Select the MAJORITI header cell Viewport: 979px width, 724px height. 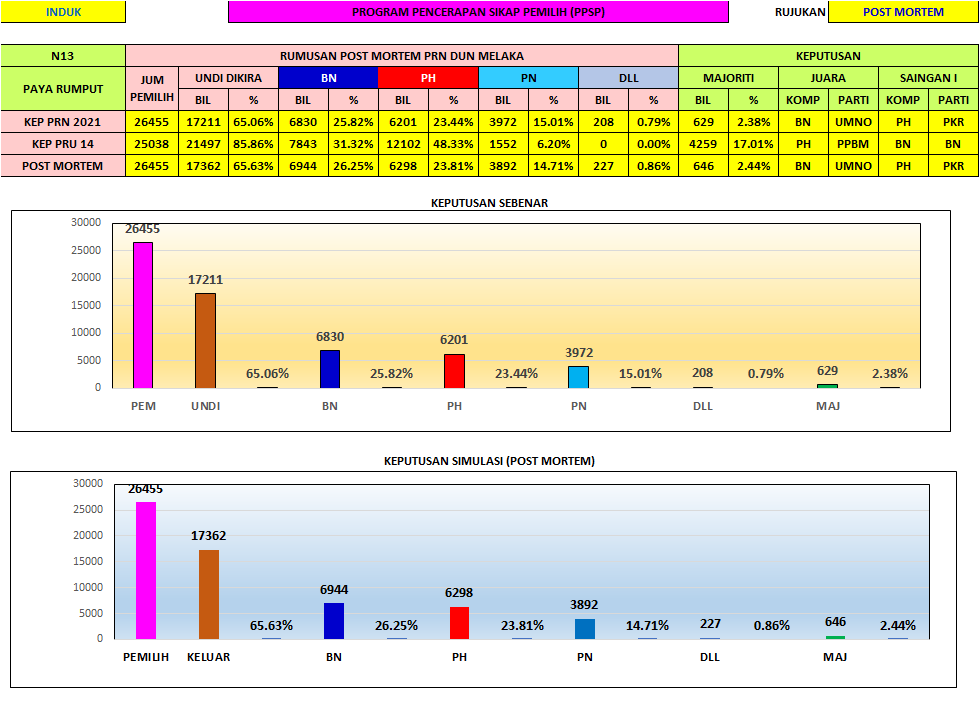click(728, 78)
